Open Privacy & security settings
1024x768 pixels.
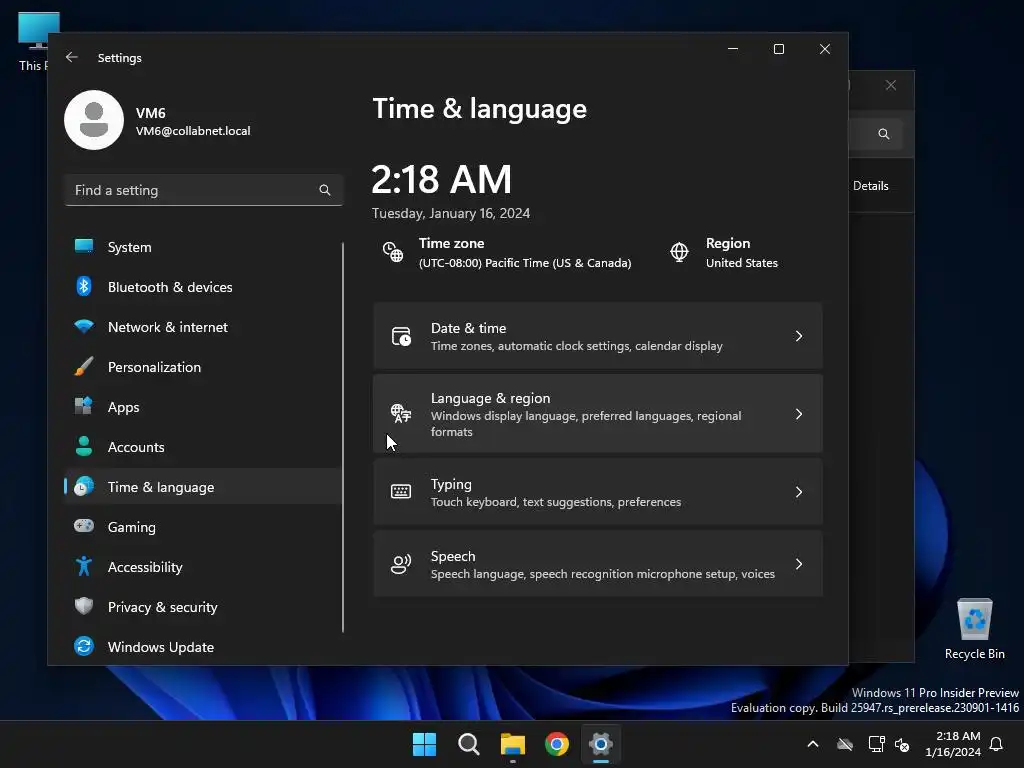pos(202,607)
